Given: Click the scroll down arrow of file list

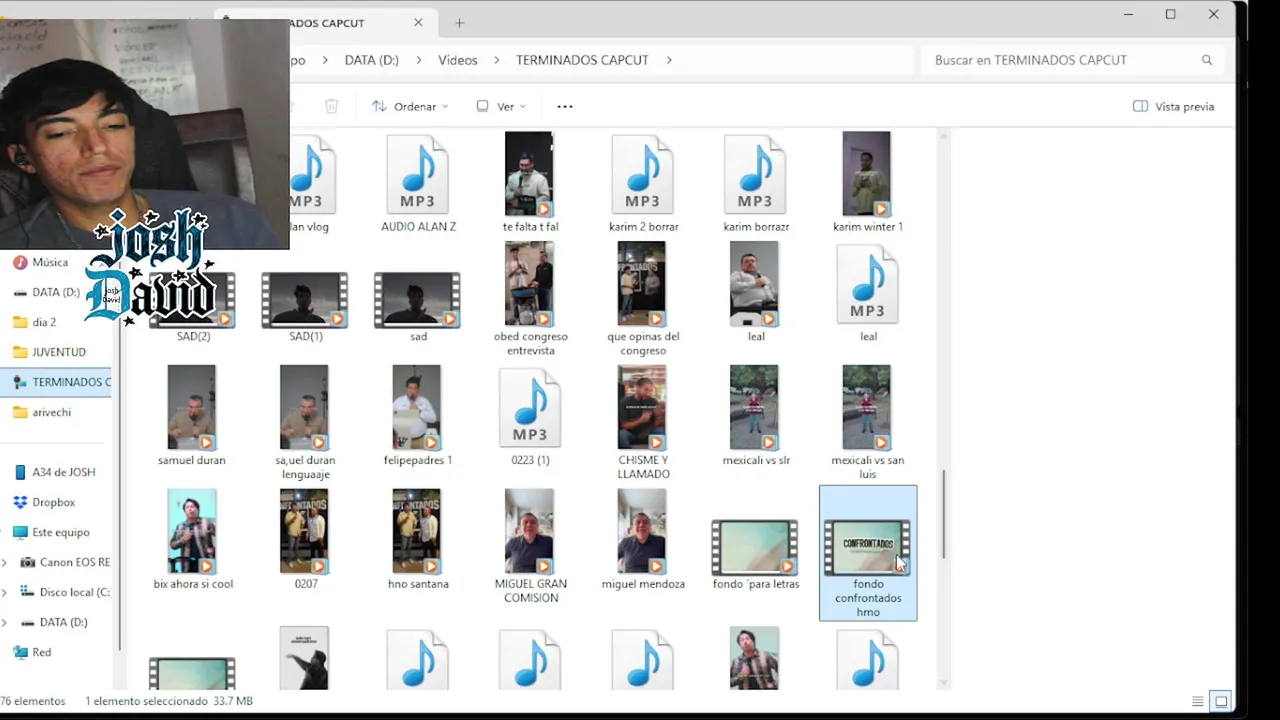Looking at the screenshot, I should pyautogui.click(x=943, y=683).
